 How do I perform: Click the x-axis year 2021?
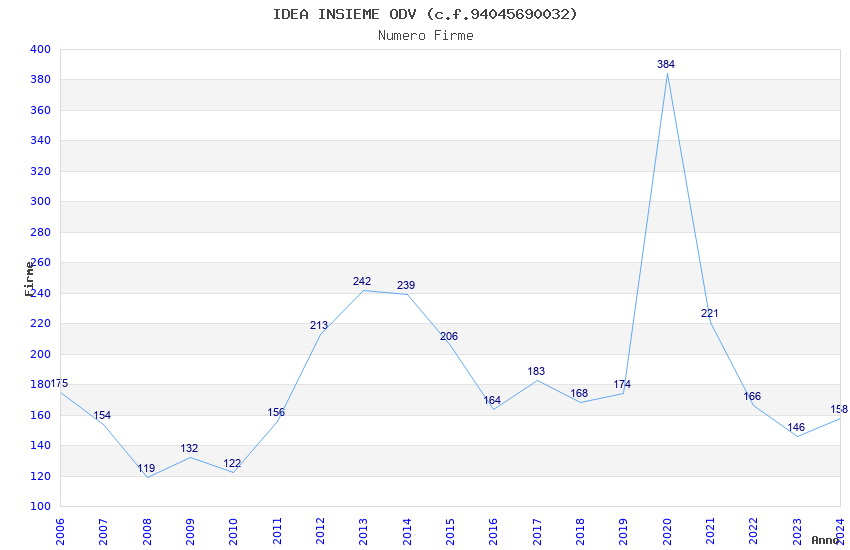click(x=710, y=531)
